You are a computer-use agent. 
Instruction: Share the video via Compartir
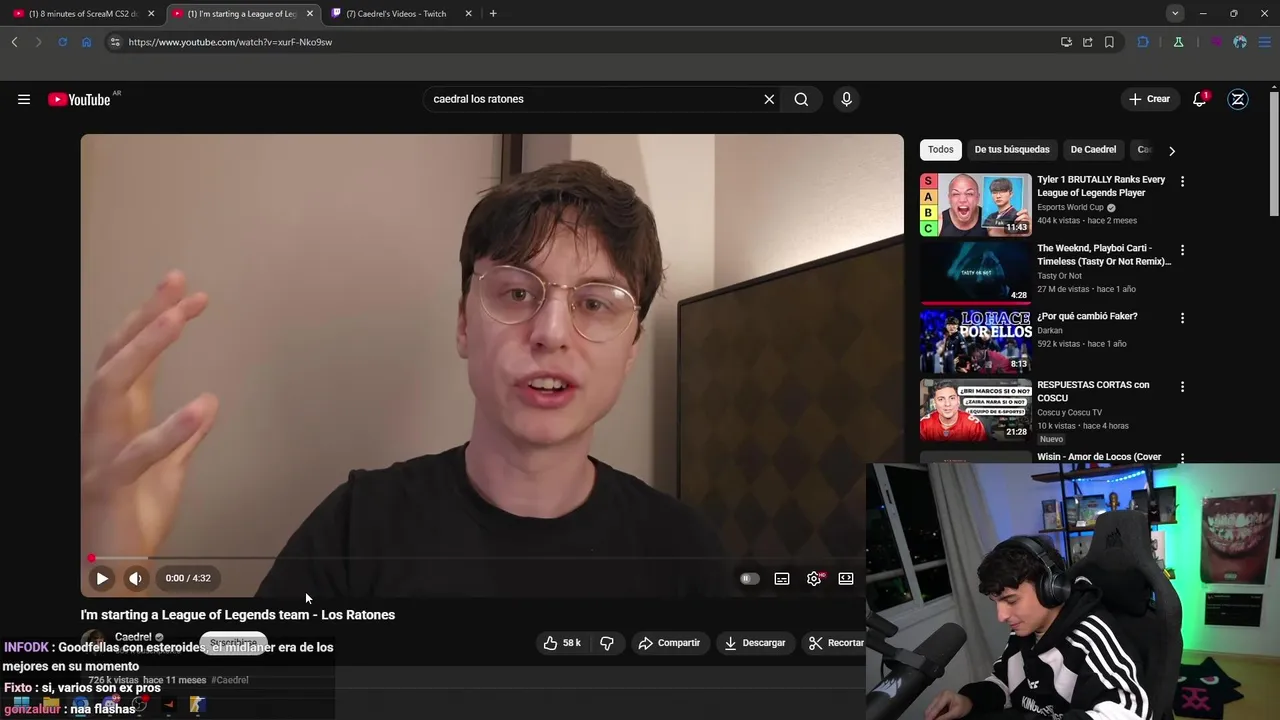[669, 643]
